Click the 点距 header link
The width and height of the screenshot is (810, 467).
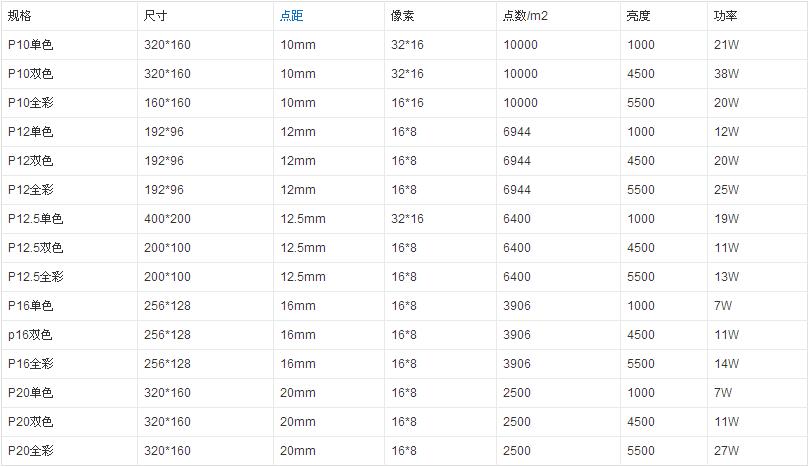(291, 16)
